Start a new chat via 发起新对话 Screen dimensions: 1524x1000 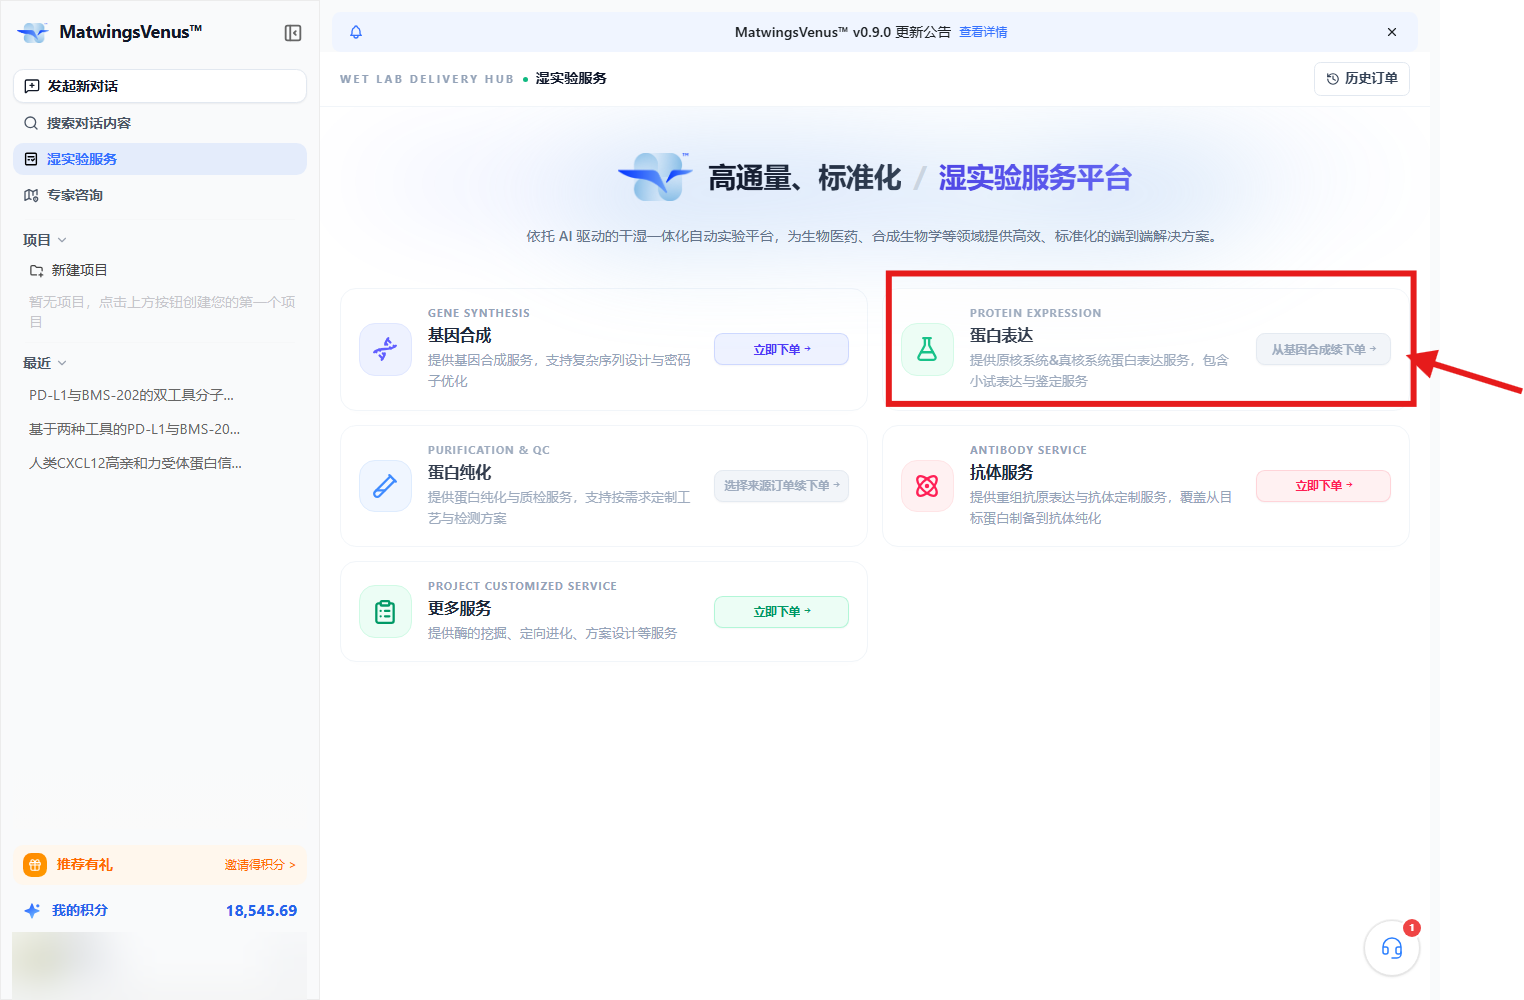pyautogui.click(x=160, y=86)
